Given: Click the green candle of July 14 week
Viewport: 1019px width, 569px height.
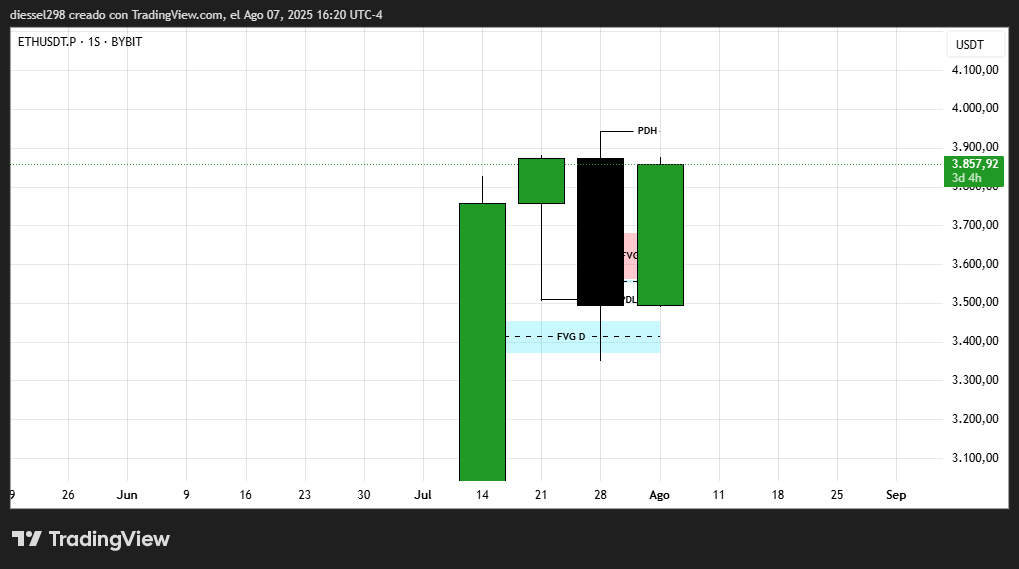Looking at the screenshot, I should click(482, 342).
